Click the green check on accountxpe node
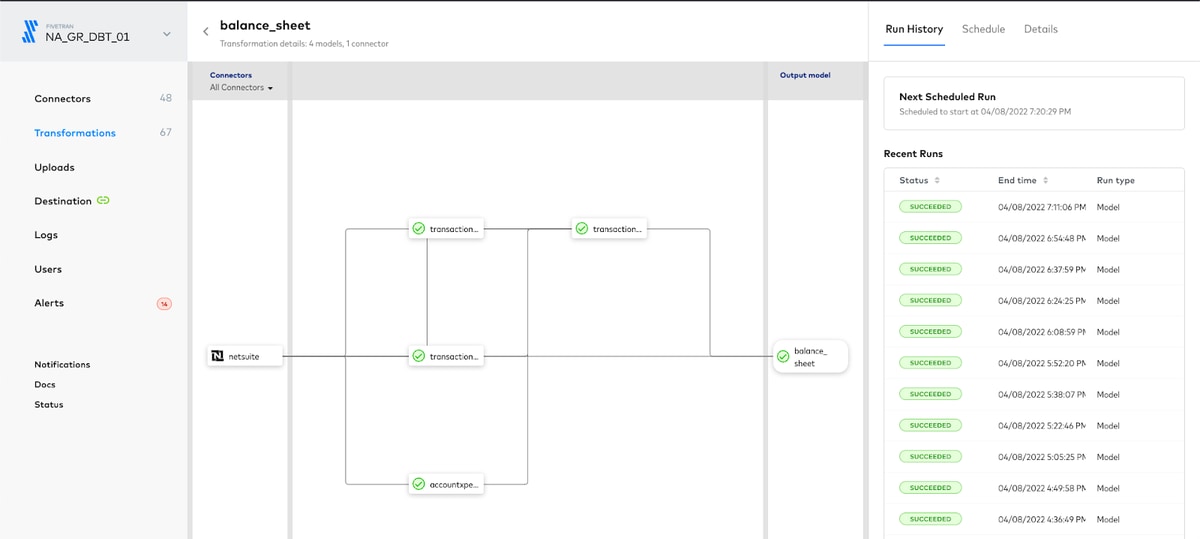 (419, 484)
